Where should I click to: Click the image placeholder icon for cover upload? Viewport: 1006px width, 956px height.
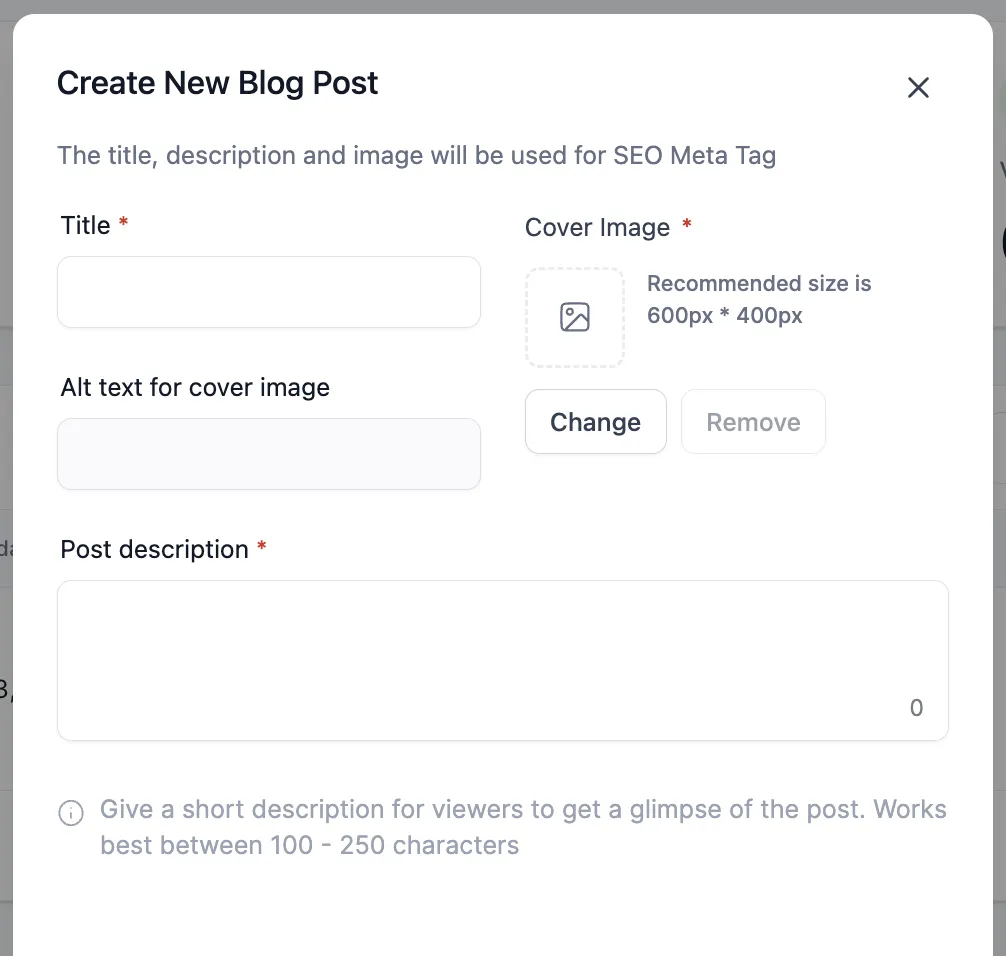(575, 318)
